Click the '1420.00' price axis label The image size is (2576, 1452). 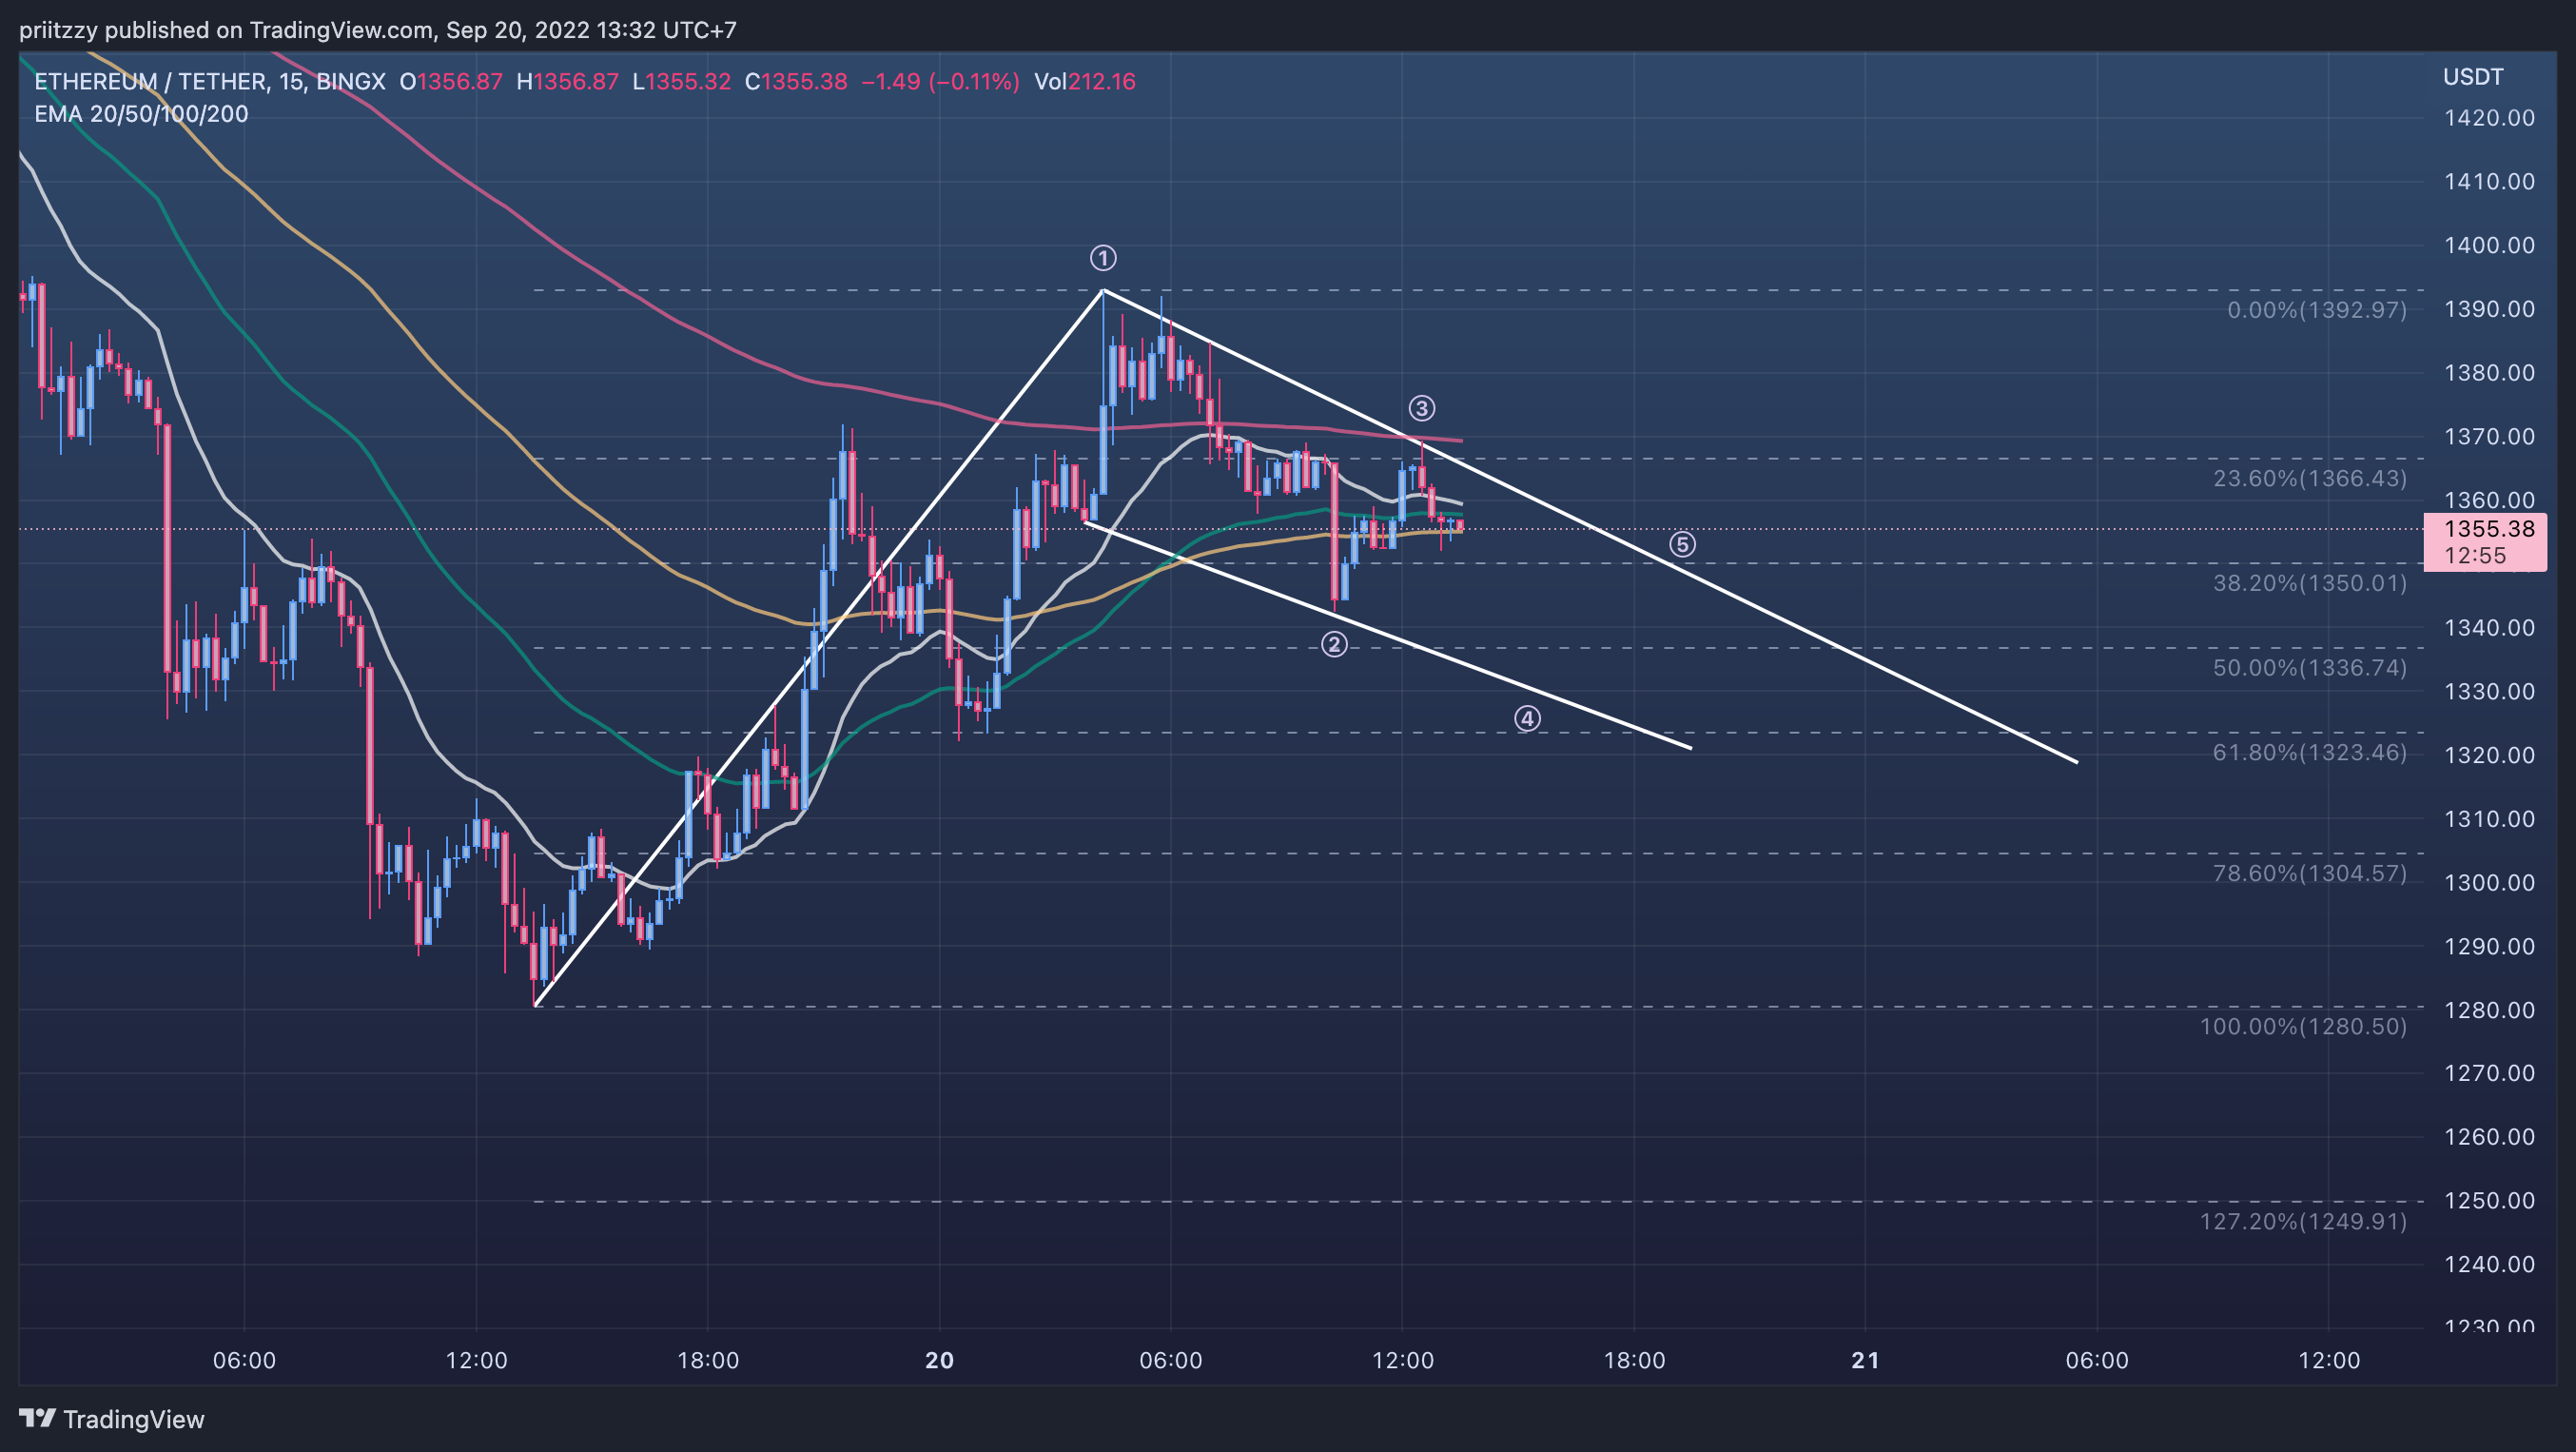click(x=2489, y=118)
